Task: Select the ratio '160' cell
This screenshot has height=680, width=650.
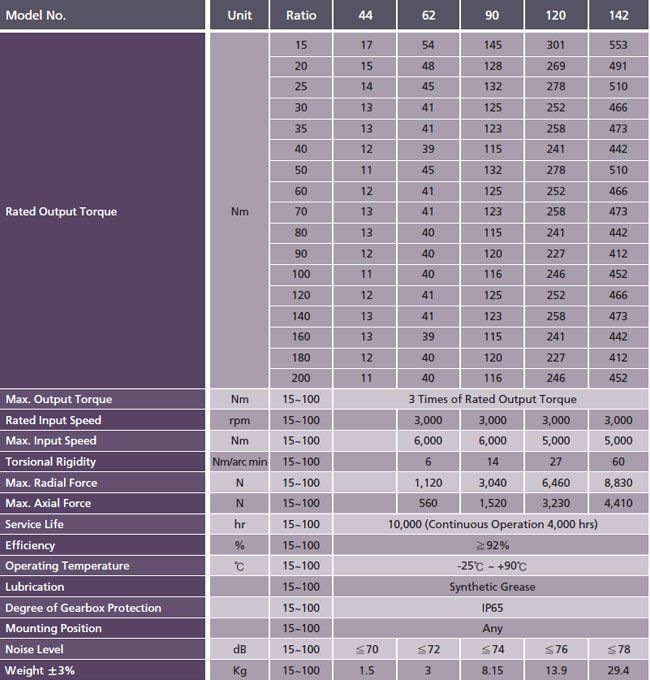Action: pos(301,337)
